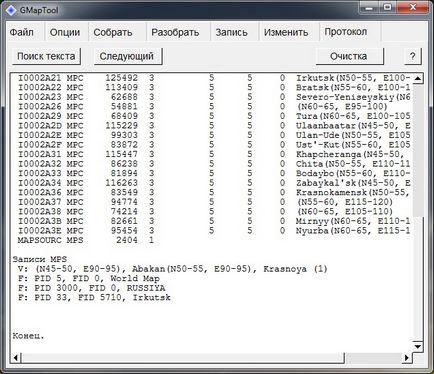Click the Следующий button
The height and width of the screenshot is (374, 434).
coord(127,56)
